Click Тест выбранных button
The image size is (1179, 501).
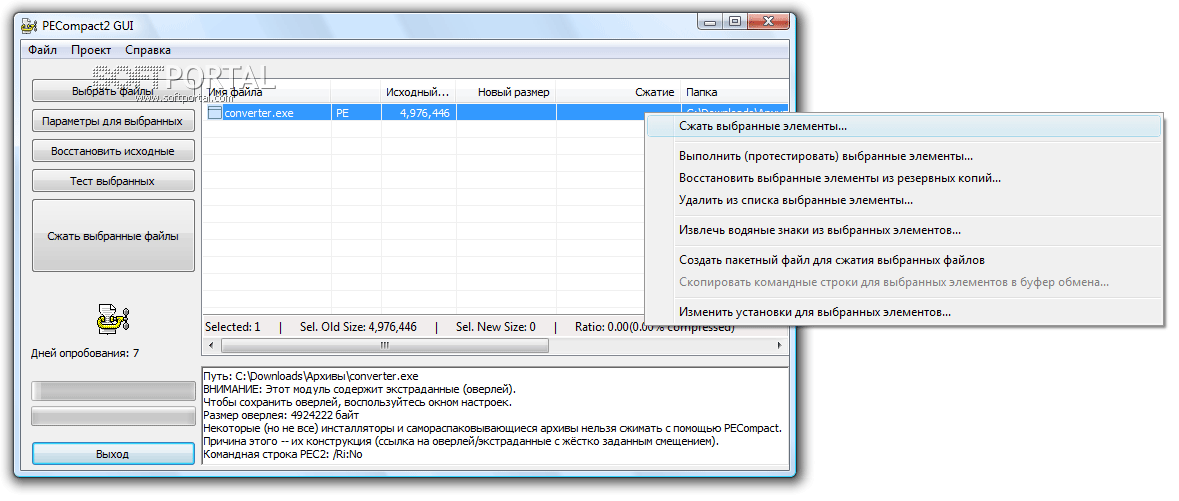[113, 181]
